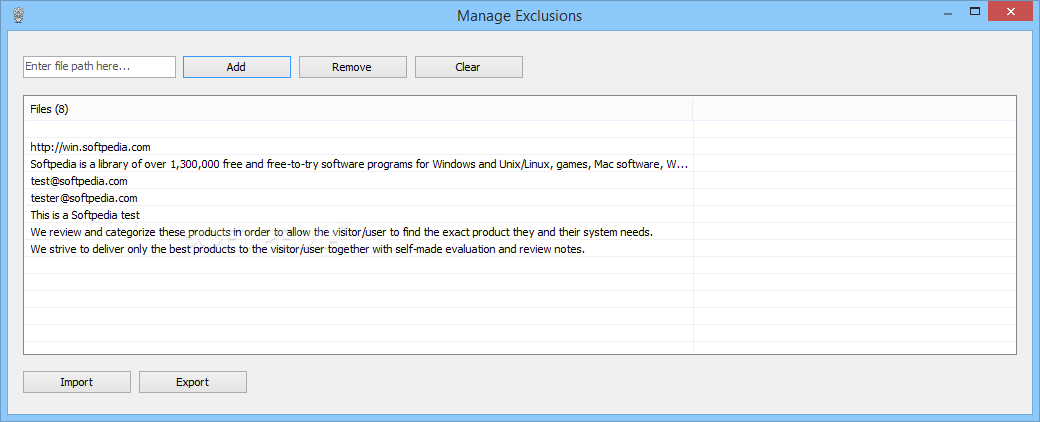Click the Add button
The width and height of the screenshot is (1040, 422).
coord(237,67)
